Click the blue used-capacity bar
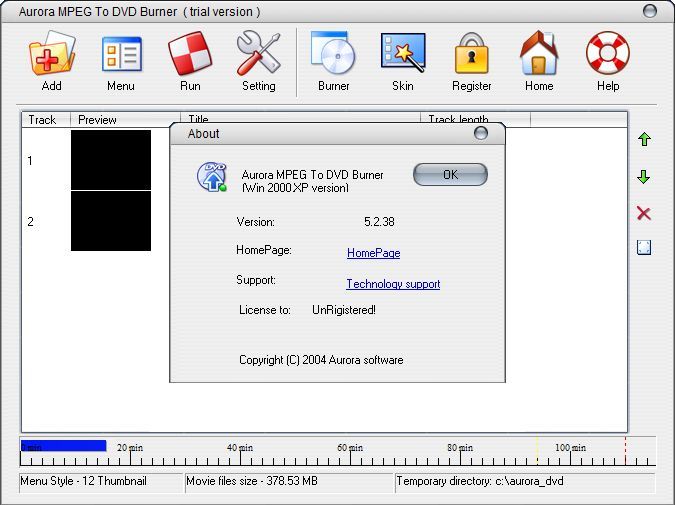 pos(63,446)
